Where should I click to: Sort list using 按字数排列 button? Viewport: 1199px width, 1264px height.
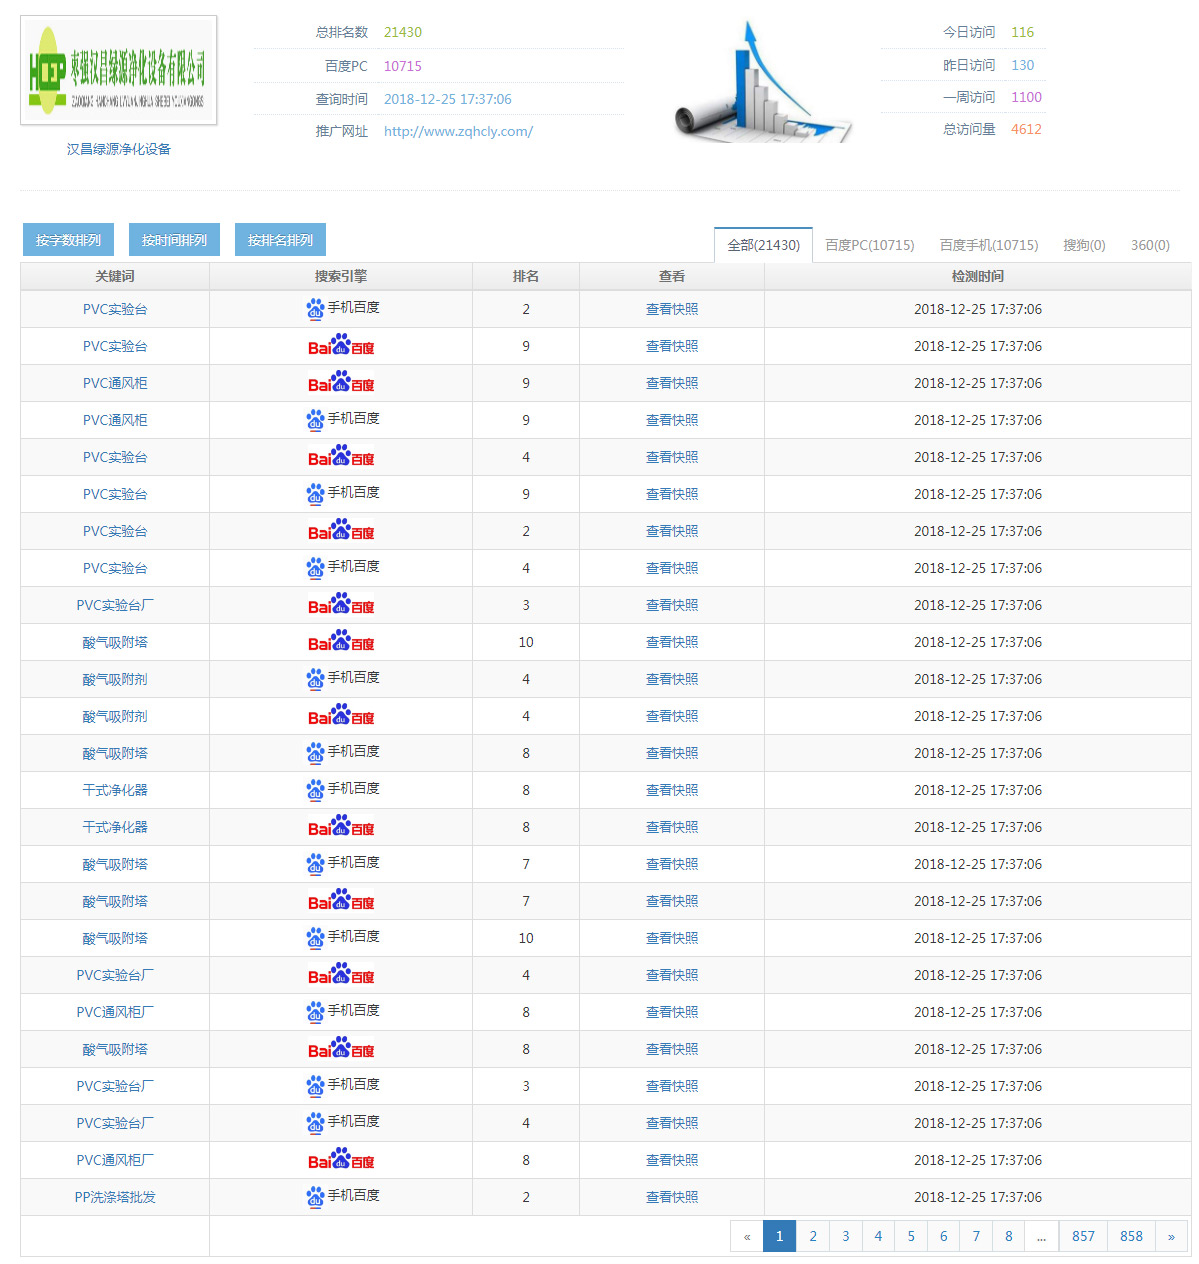pos(68,240)
